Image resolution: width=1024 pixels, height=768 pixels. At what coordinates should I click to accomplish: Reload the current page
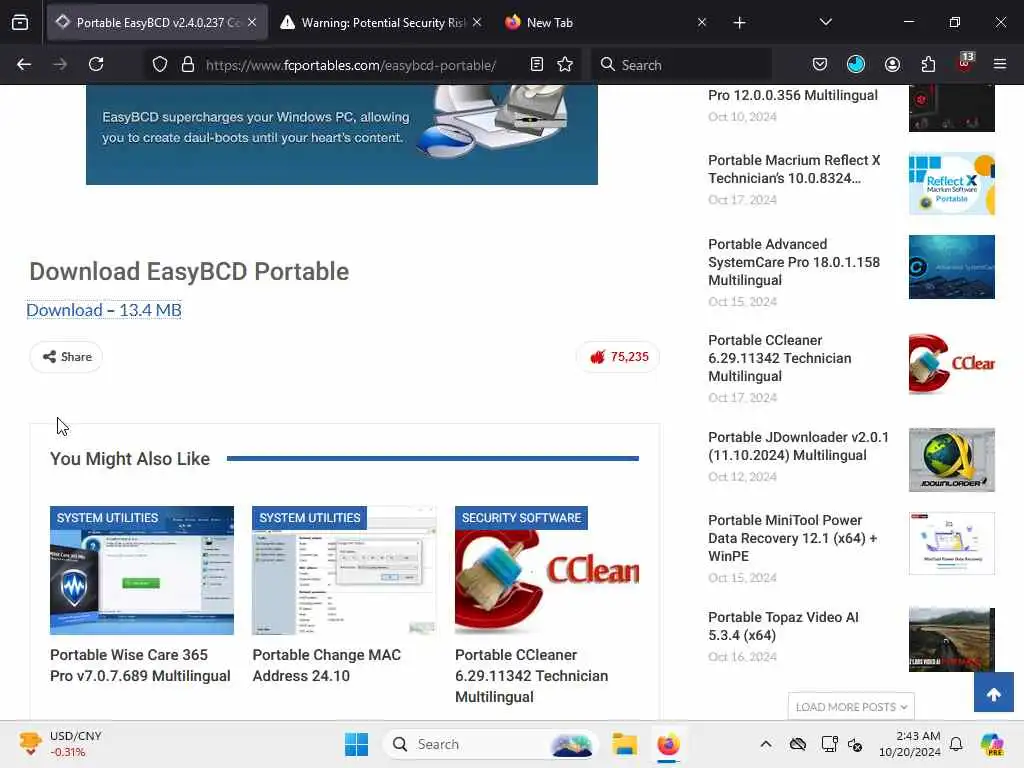pos(96,64)
